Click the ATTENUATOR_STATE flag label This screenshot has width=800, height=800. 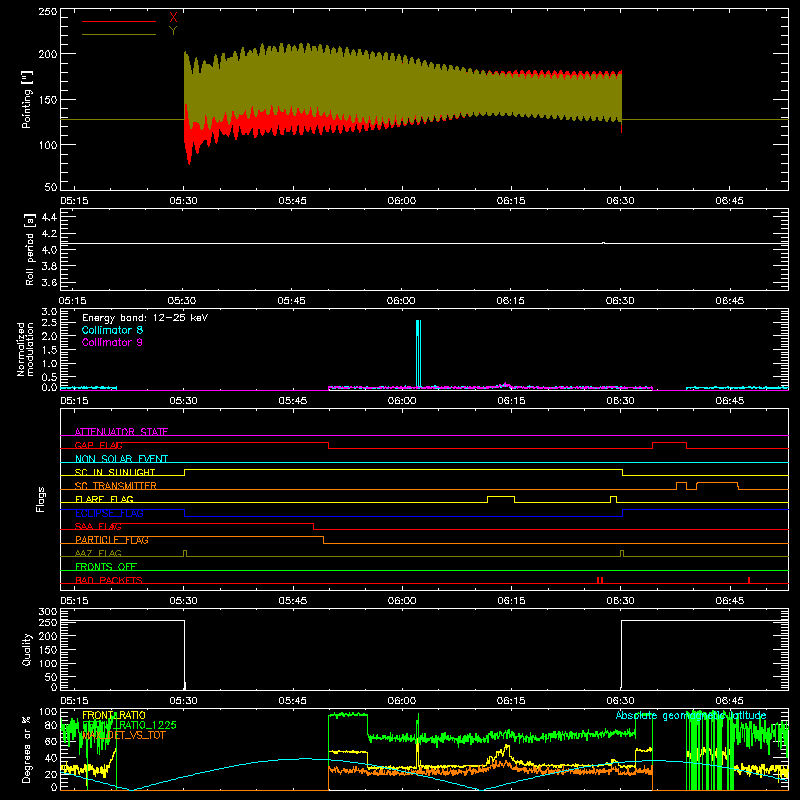coord(121,432)
